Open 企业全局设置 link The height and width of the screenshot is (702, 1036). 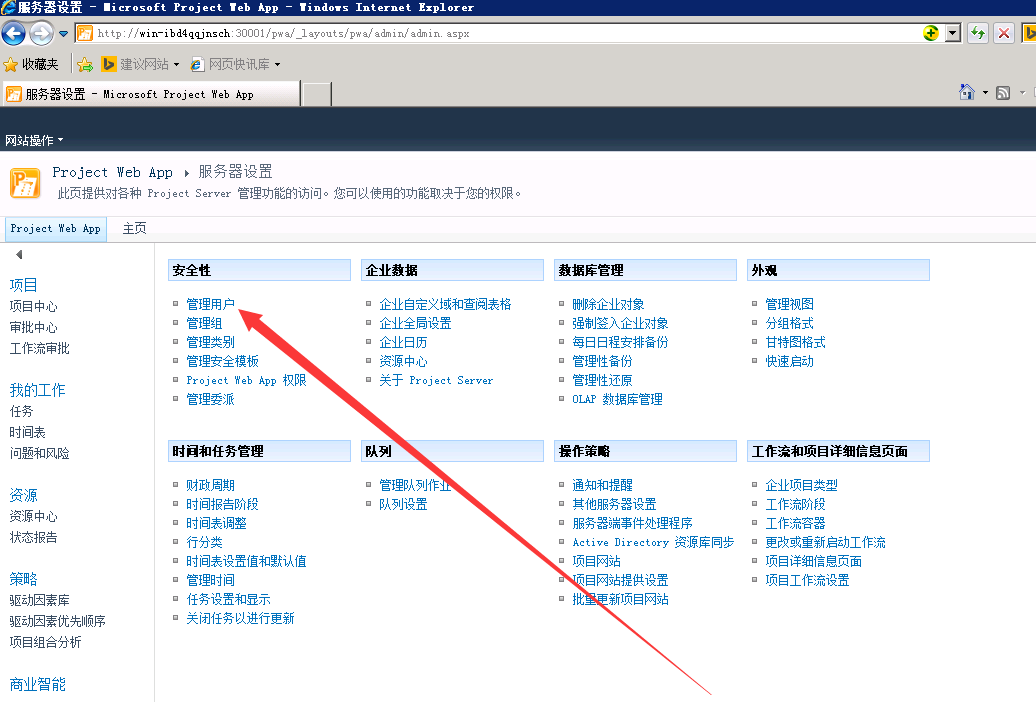click(416, 323)
